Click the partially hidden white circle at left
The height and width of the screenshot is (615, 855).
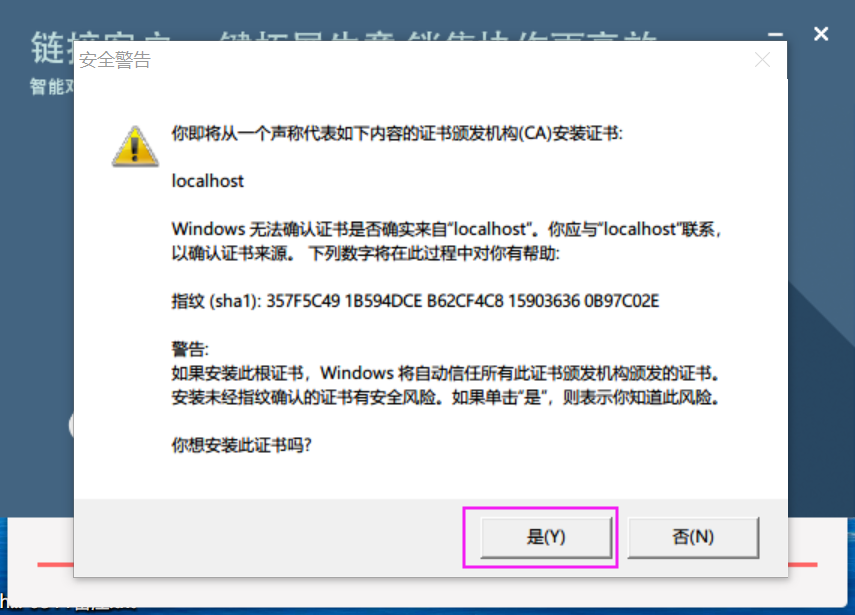click(71, 425)
